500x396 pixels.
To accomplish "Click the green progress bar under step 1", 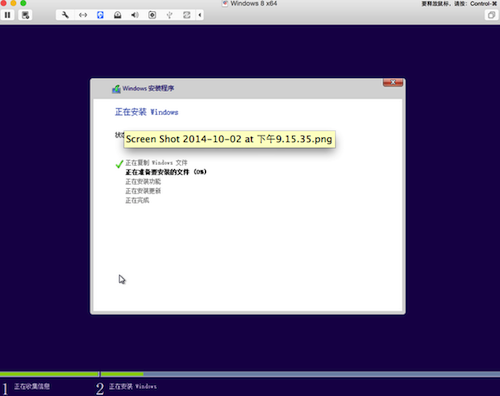I will click(49, 374).
